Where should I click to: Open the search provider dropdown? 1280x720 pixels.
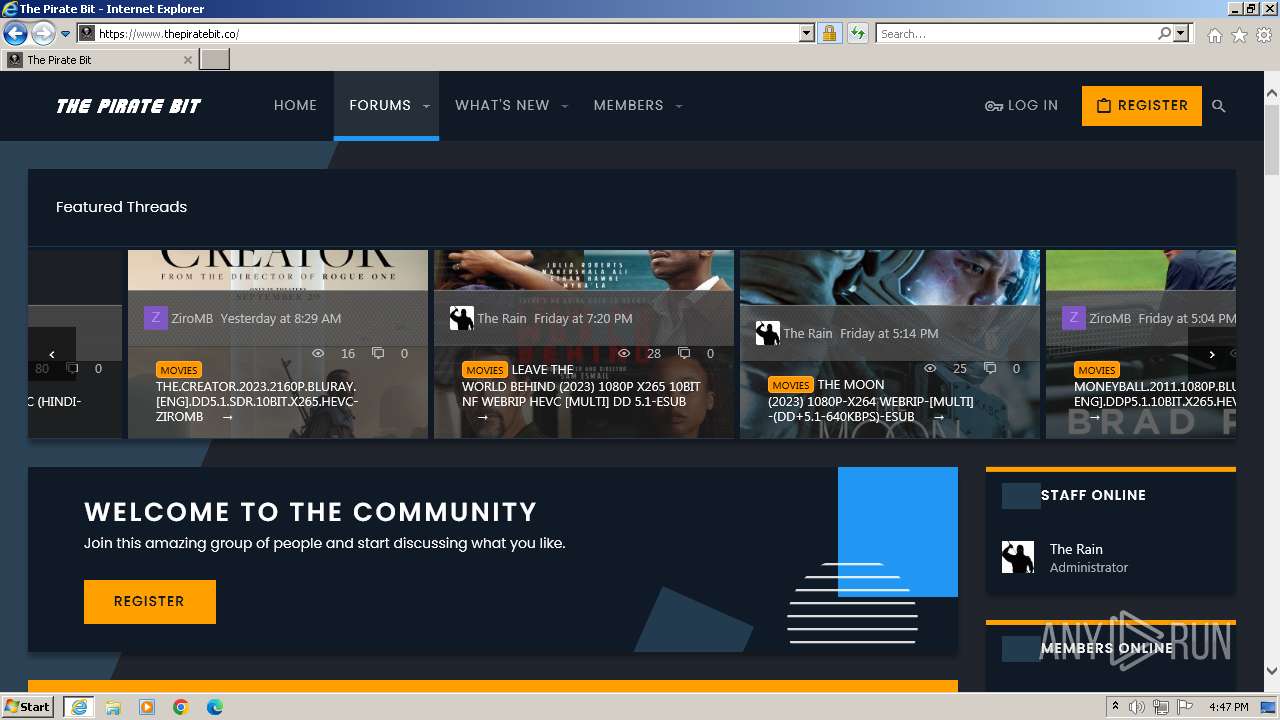(1181, 33)
